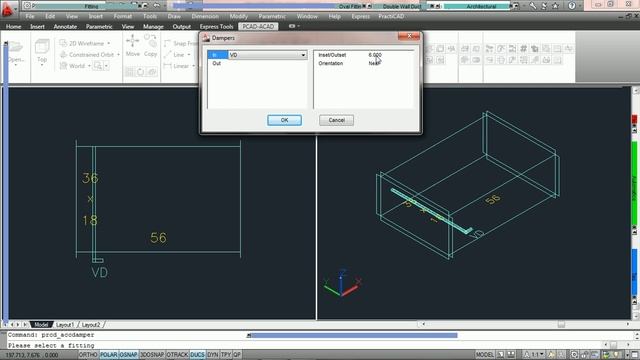This screenshot has width=640, height=360.
Task: Toggle OSNAP in status bar
Action: tap(129, 355)
